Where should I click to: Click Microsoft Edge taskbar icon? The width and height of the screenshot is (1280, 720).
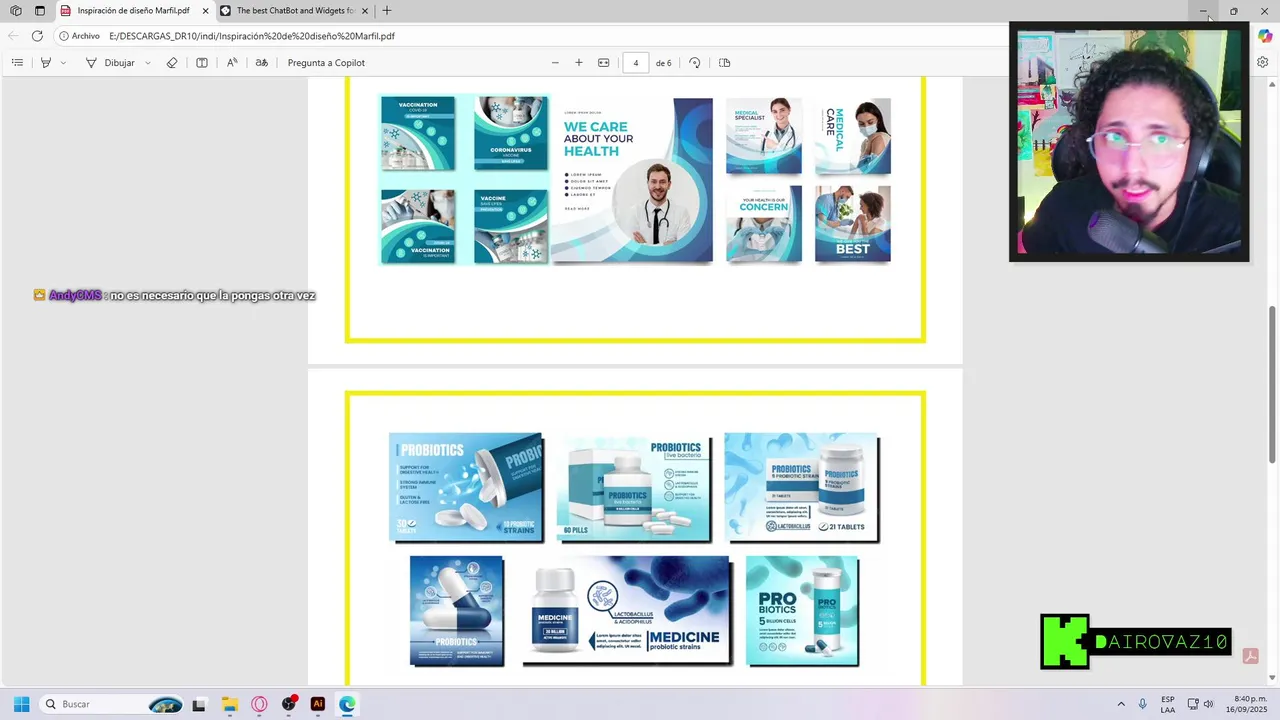pos(347,704)
